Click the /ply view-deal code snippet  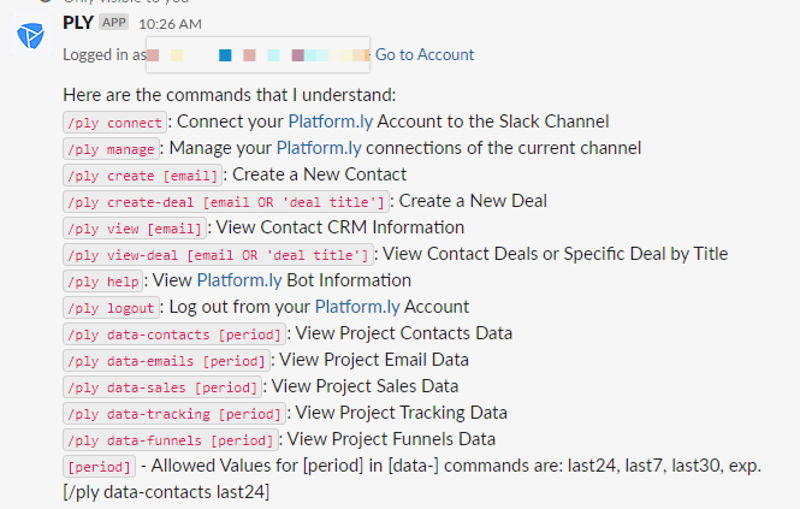(x=218, y=256)
